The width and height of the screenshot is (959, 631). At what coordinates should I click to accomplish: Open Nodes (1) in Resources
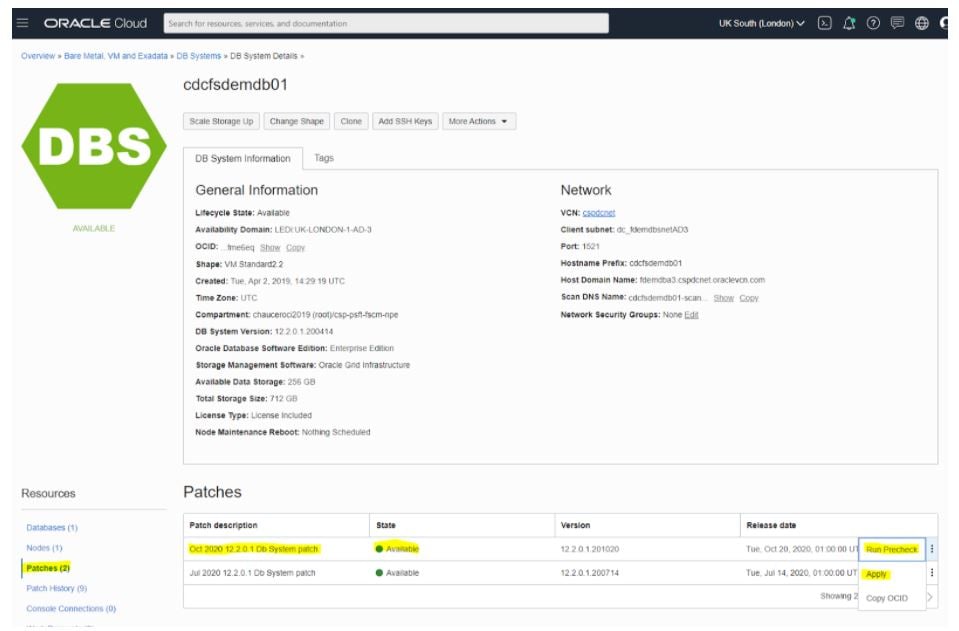pos(44,548)
